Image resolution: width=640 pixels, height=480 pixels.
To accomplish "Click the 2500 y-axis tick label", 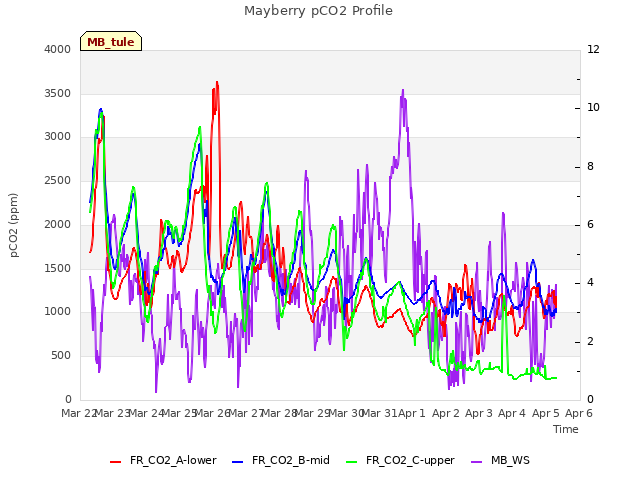I will click(x=58, y=180).
